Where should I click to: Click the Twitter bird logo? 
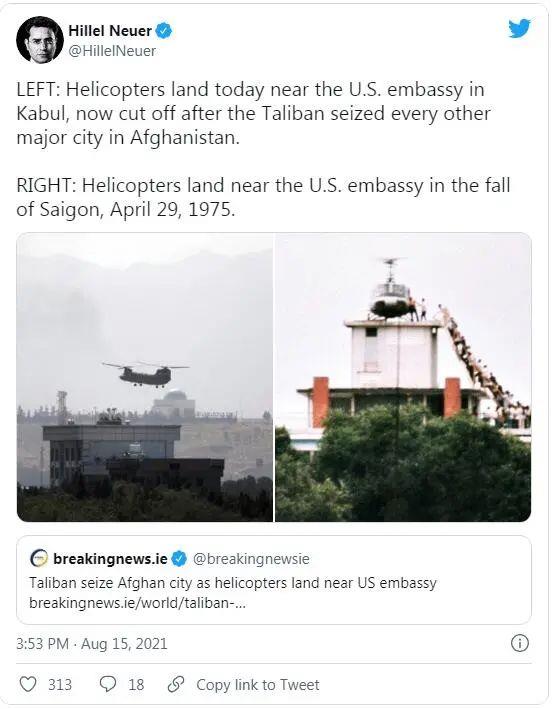pyautogui.click(x=519, y=29)
